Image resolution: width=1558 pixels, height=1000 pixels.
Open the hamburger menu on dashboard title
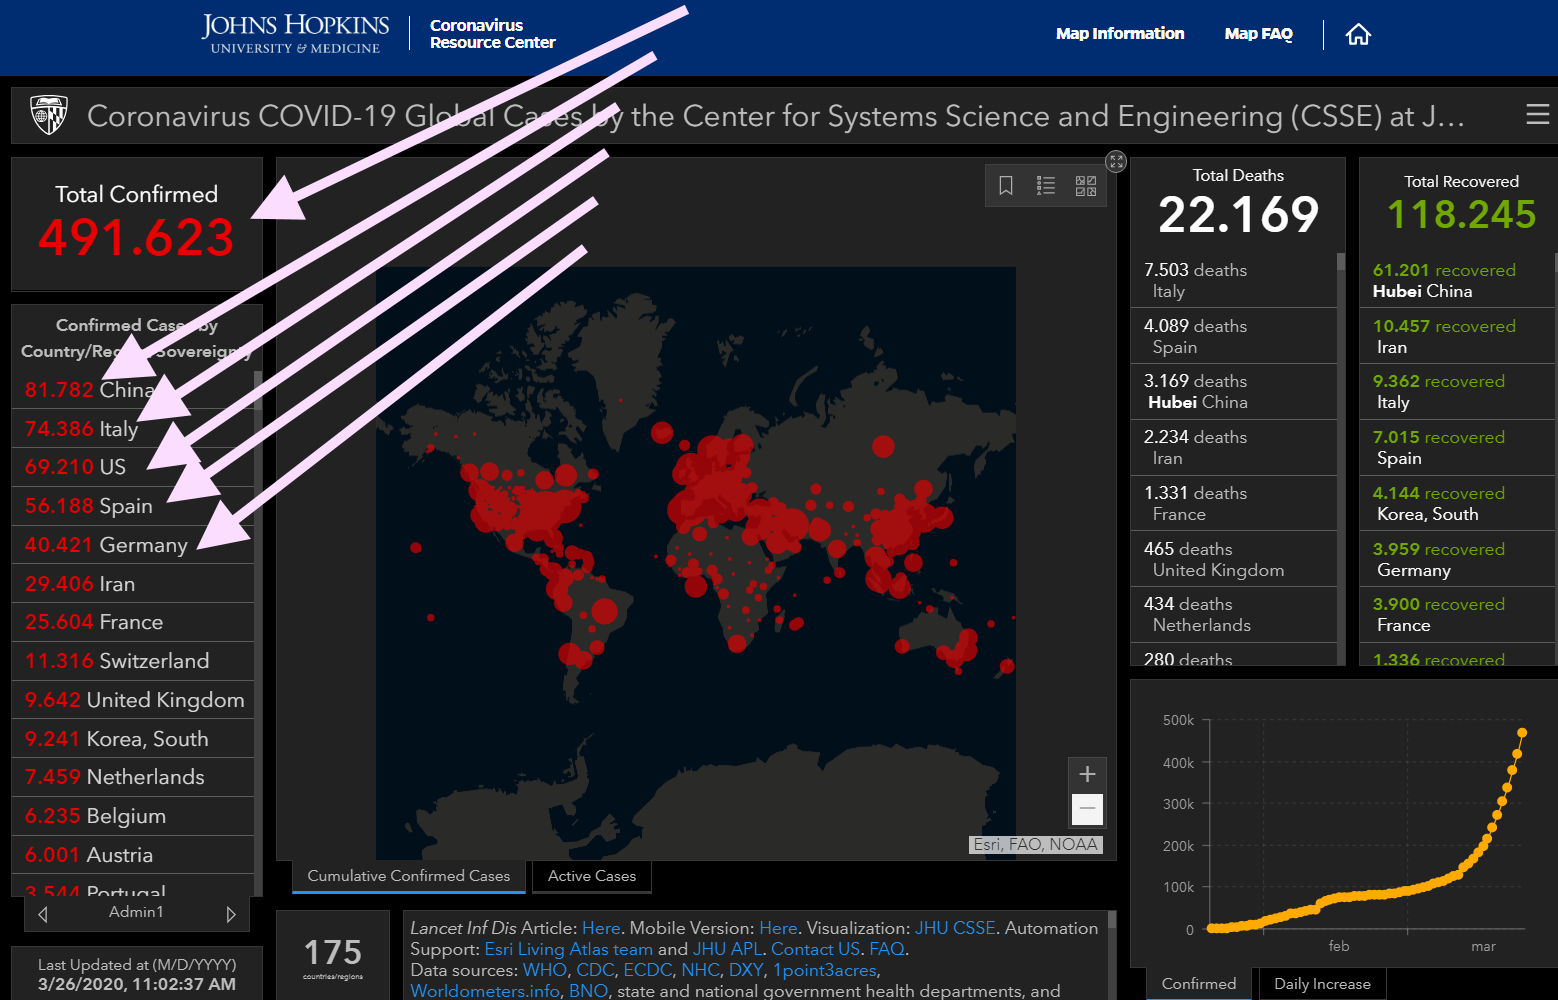(1538, 115)
